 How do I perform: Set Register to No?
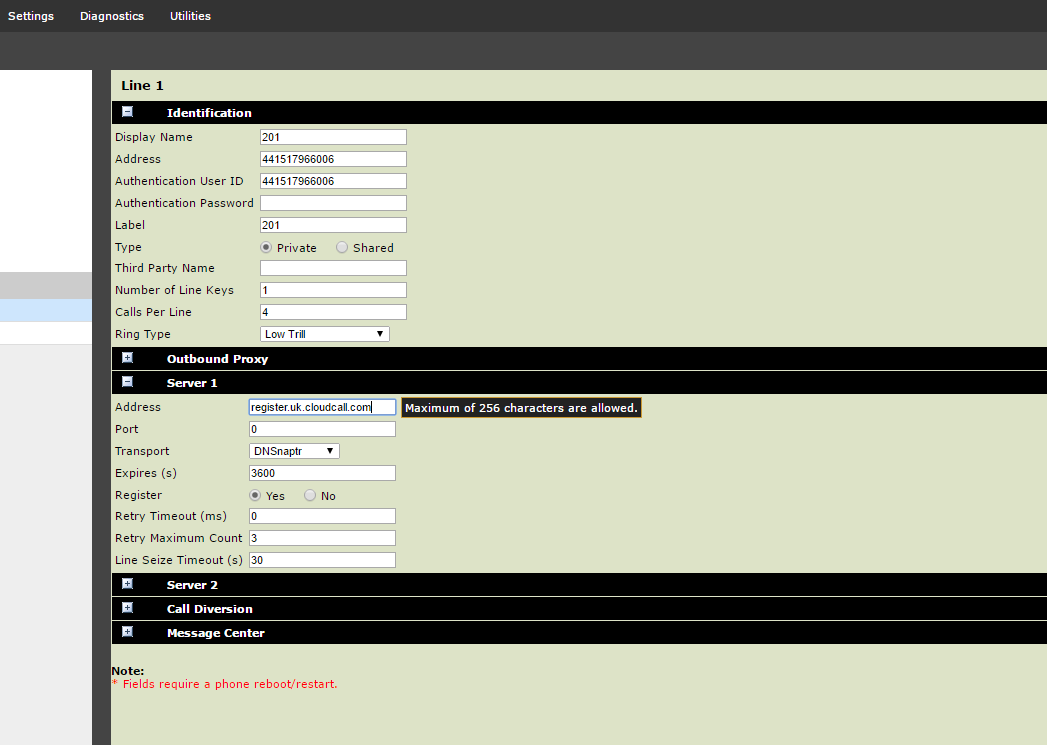[x=310, y=495]
